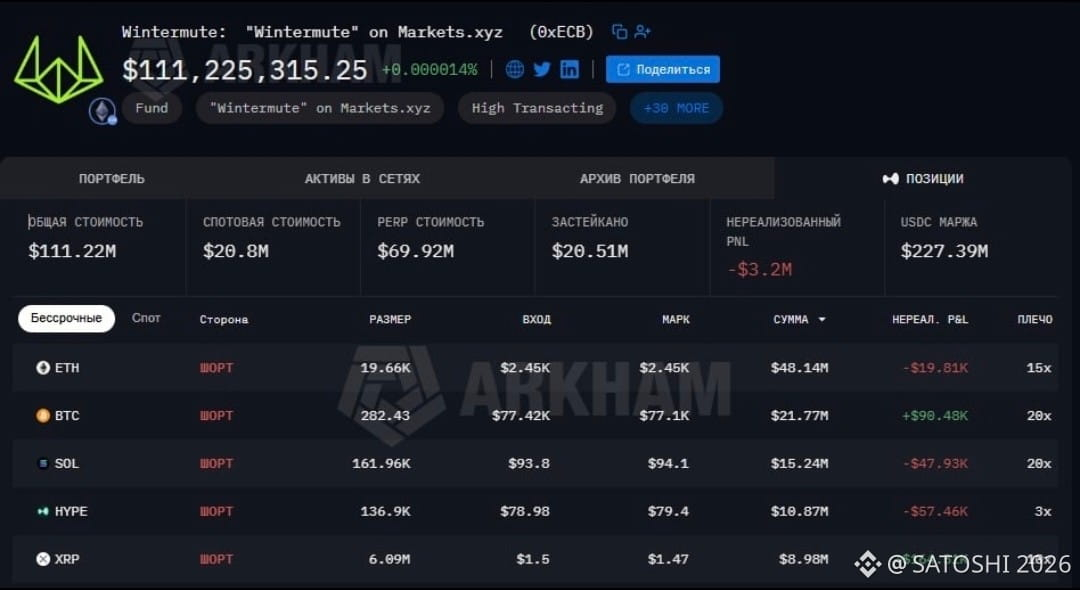
Task: Click the -$3.2M unrealized PNL value
Action: pyautogui.click(x=759, y=269)
